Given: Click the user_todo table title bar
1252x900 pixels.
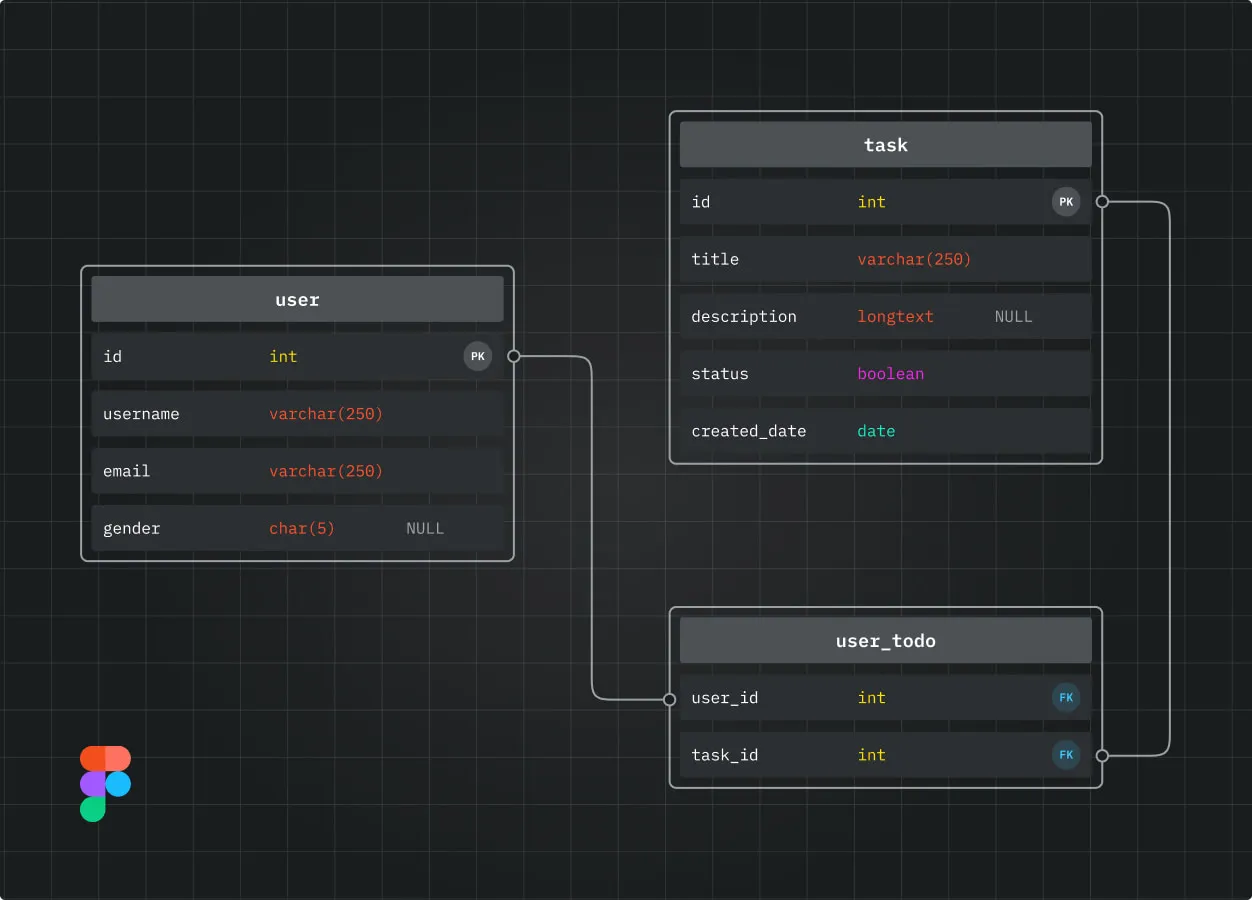Looking at the screenshot, I should 885,640.
